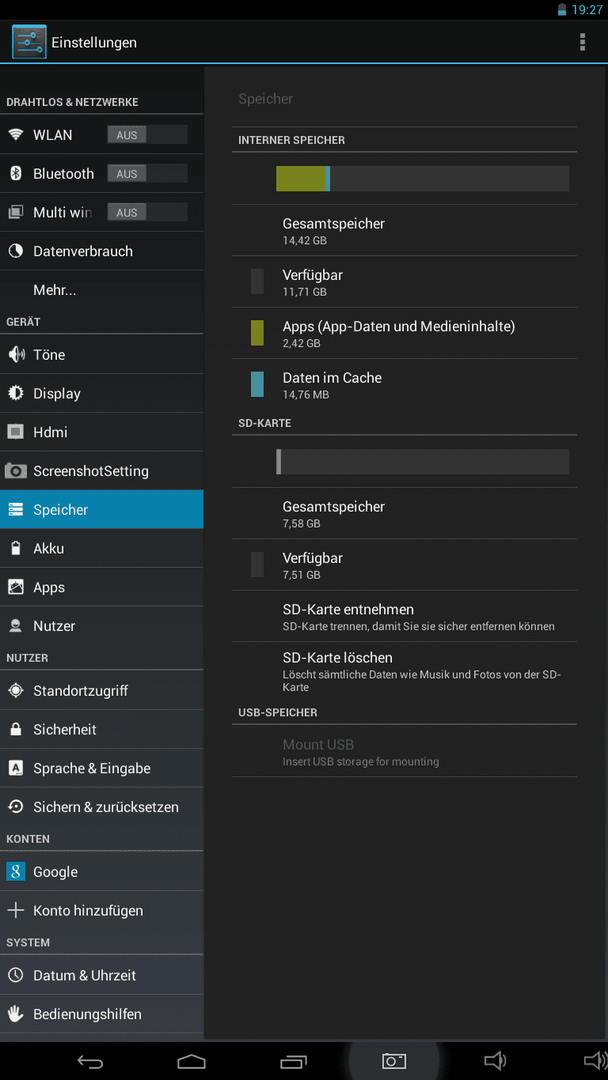Screen dimensions: 608x1080
Task: Select Akku in the settings list
Action: click(x=102, y=548)
